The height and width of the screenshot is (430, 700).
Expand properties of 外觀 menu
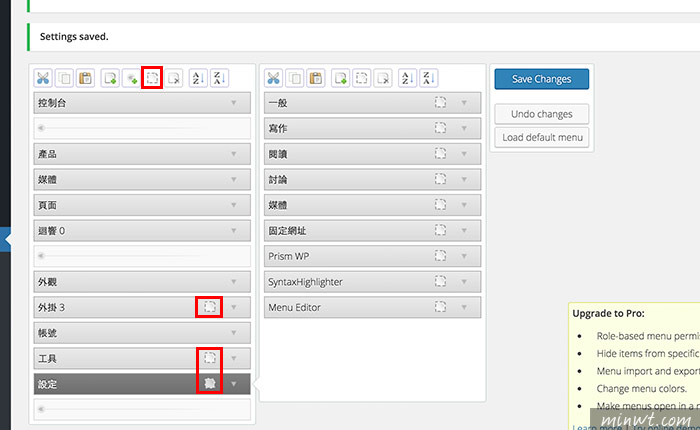point(233,282)
